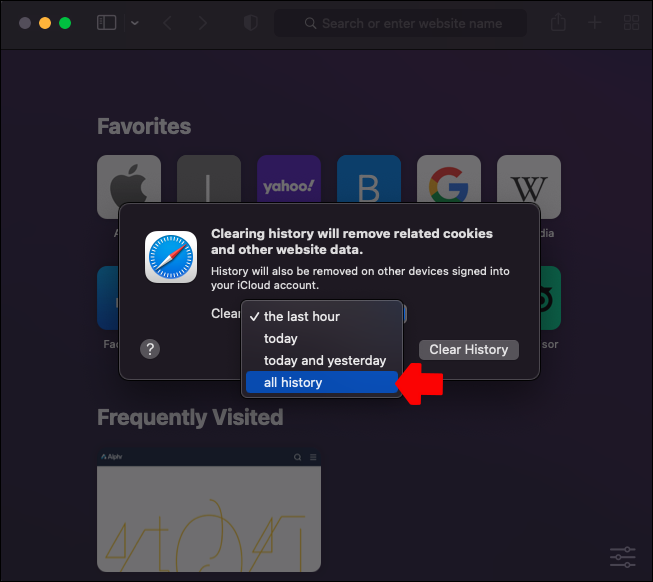
Task: Open the Privacy Report shield icon
Action: point(251,23)
